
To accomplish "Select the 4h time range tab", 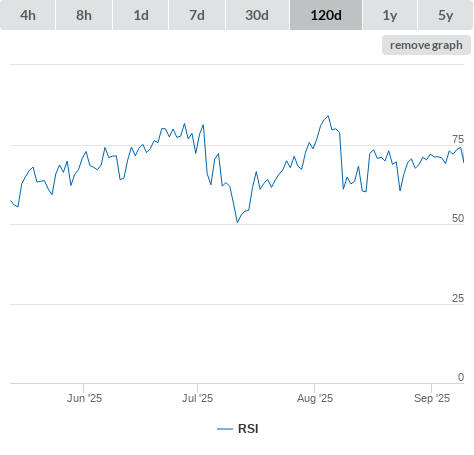I will 28,15.
